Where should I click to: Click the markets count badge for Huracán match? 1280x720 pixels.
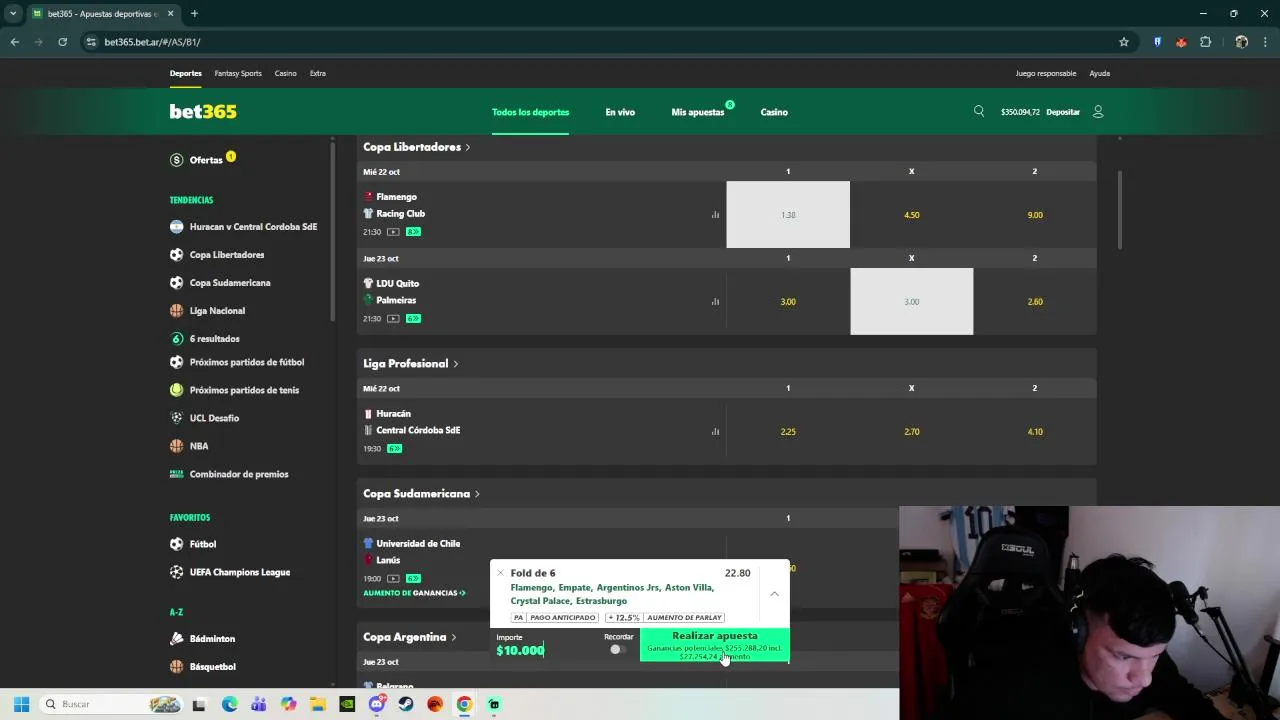pos(394,449)
